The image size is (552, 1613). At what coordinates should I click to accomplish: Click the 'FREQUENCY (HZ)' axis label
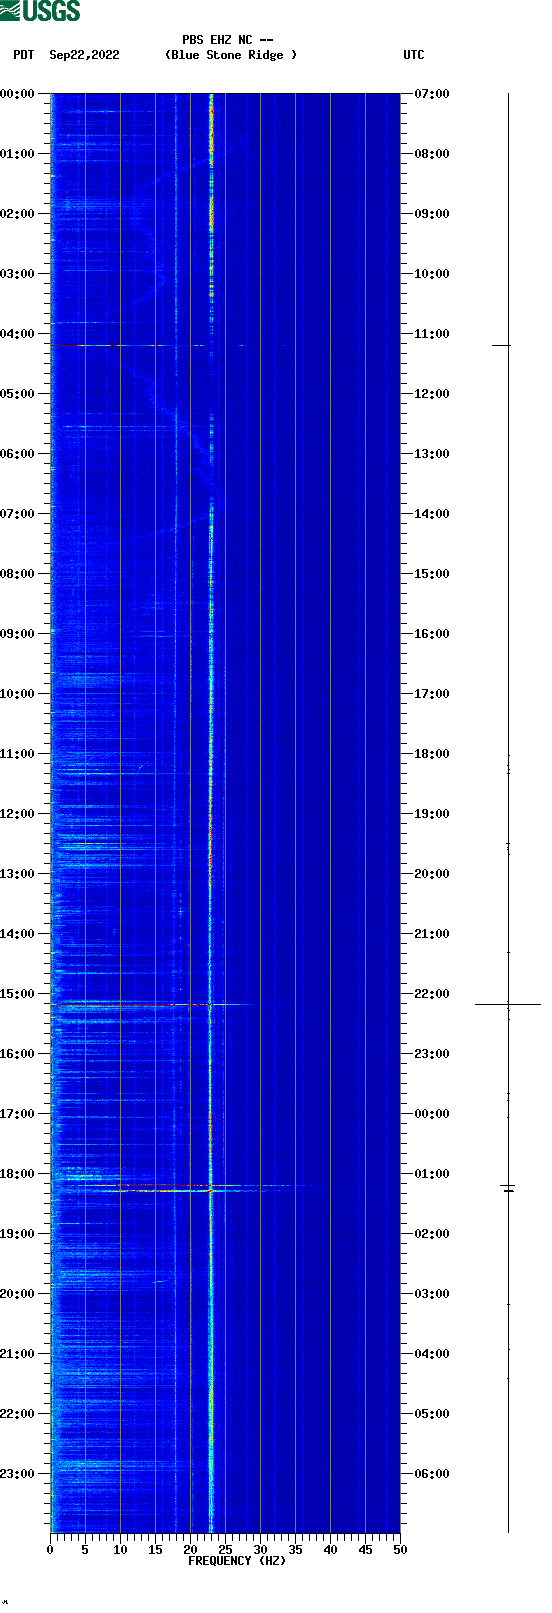coord(237,1561)
